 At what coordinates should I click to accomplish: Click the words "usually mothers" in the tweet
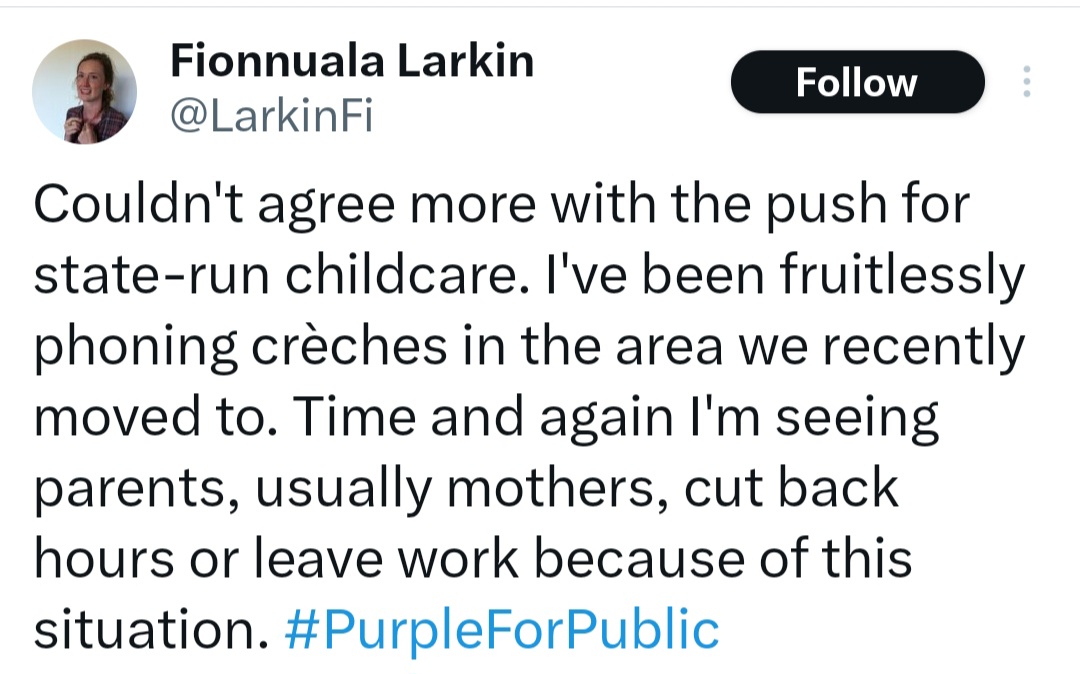tap(455, 488)
